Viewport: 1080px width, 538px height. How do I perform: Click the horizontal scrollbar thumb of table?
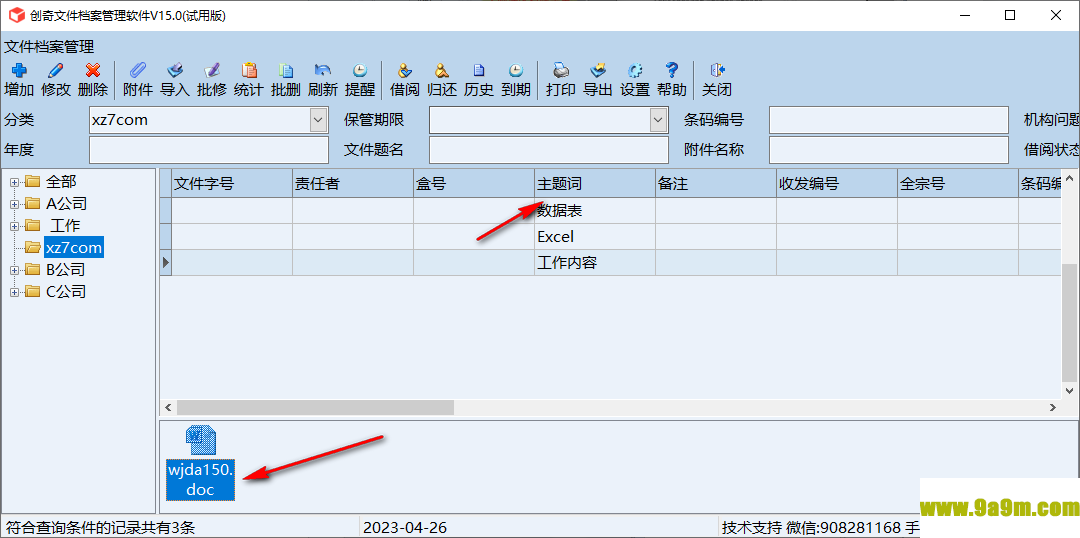[x=315, y=407]
